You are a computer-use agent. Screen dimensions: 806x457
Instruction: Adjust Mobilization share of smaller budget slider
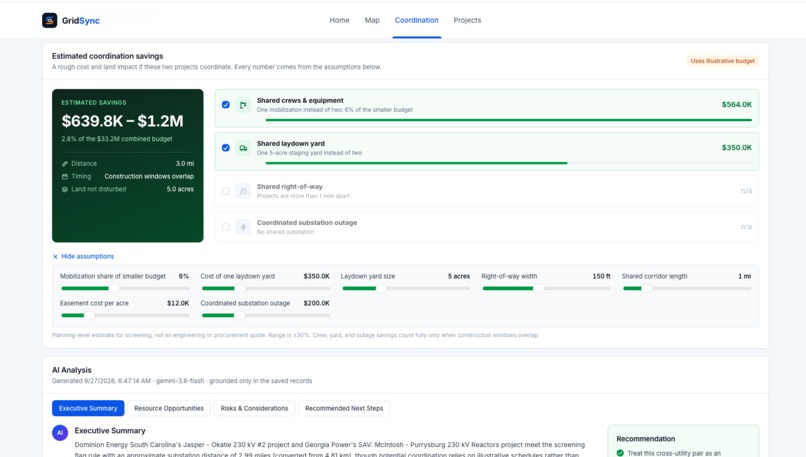click(x=125, y=288)
